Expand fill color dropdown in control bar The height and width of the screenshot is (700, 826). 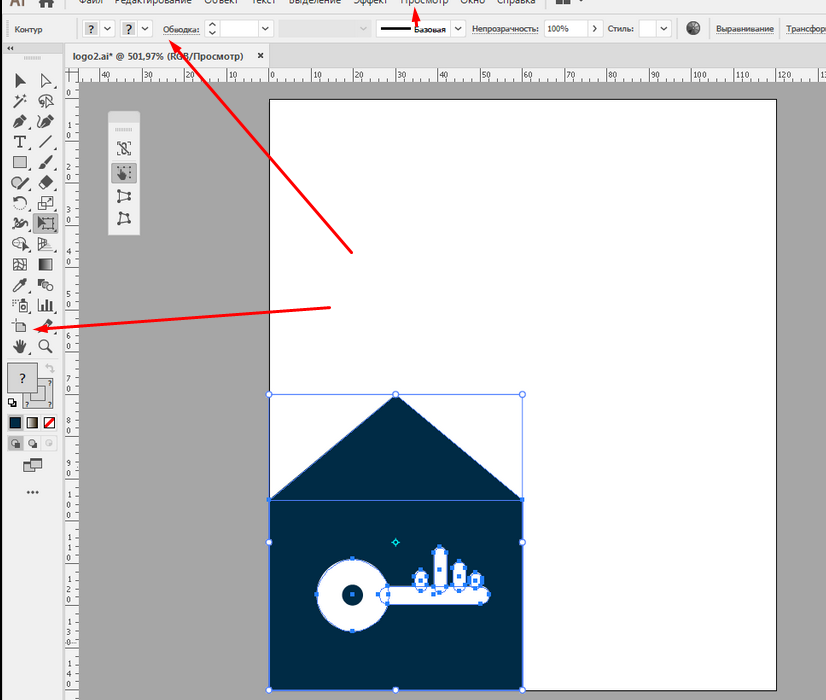107,28
